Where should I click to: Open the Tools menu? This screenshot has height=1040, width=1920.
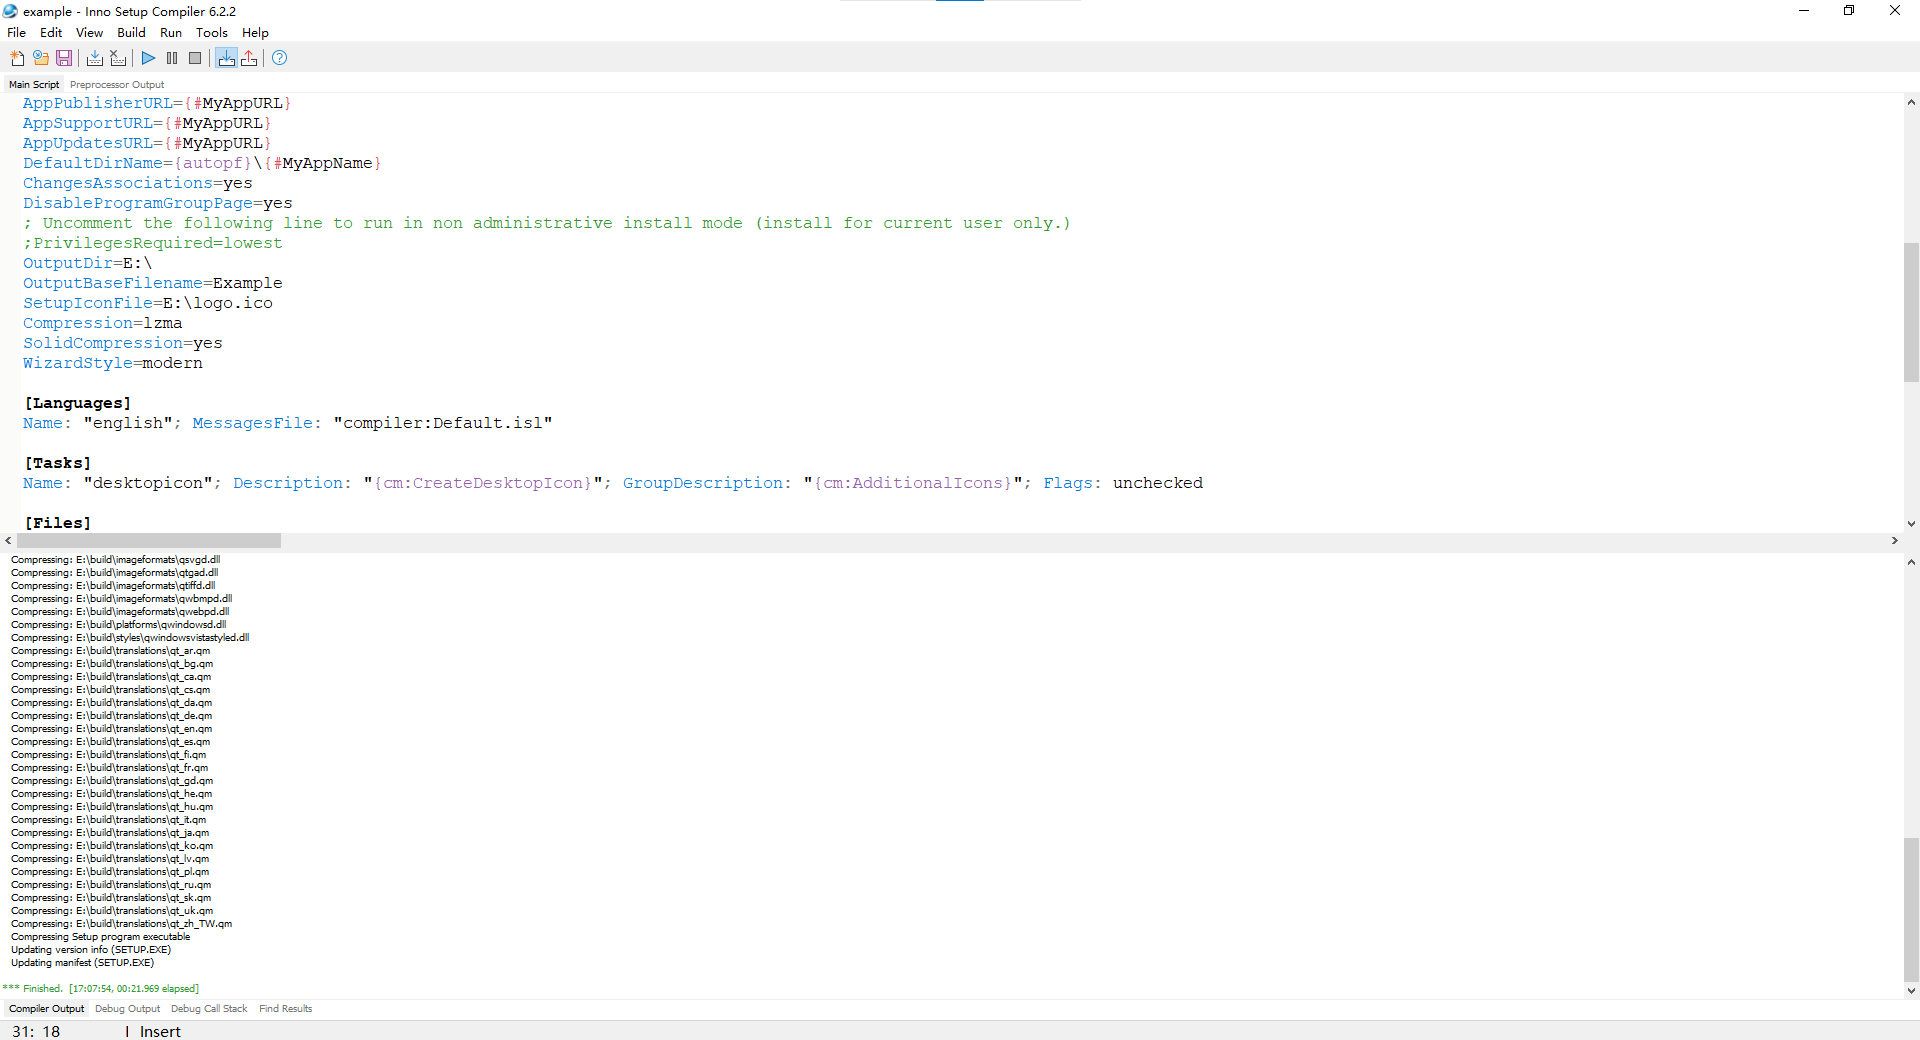pos(212,33)
